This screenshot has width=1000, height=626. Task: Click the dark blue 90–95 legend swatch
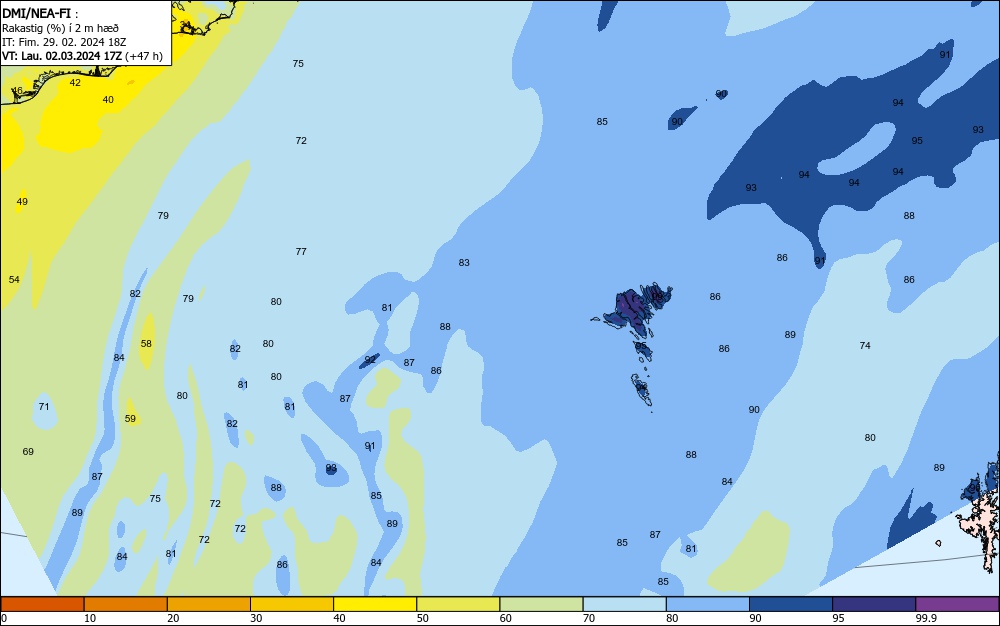791,604
